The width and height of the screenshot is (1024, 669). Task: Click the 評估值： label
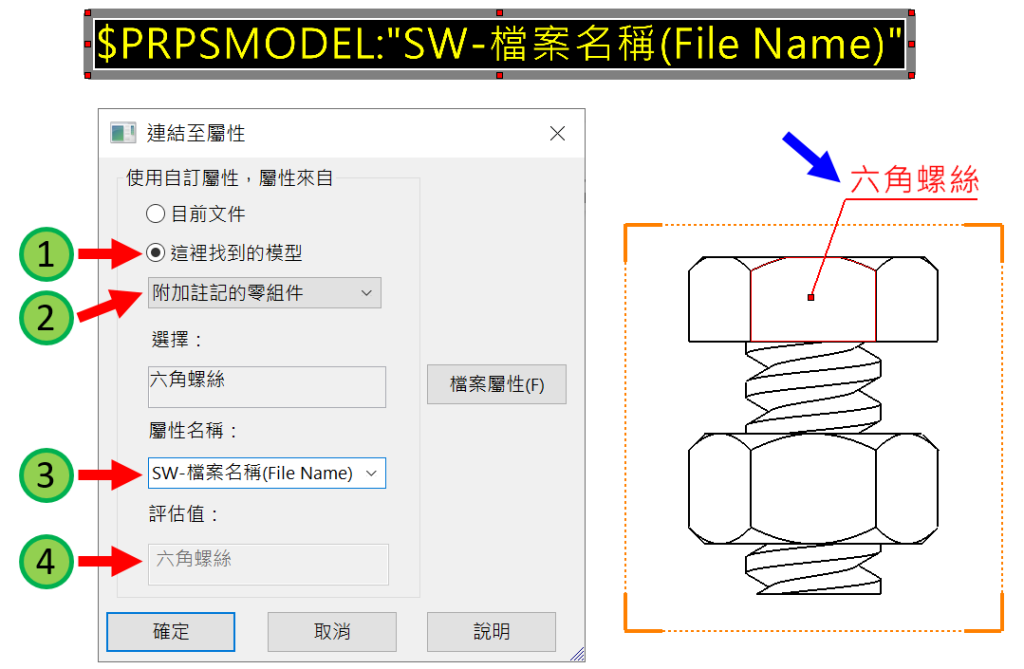pos(184,514)
